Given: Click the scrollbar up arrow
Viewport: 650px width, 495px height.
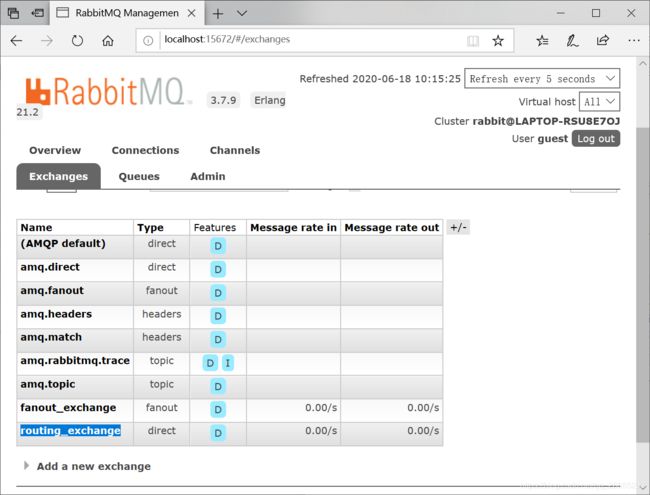Looking at the screenshot, I should pyautogui.click(x=643, y=64).
